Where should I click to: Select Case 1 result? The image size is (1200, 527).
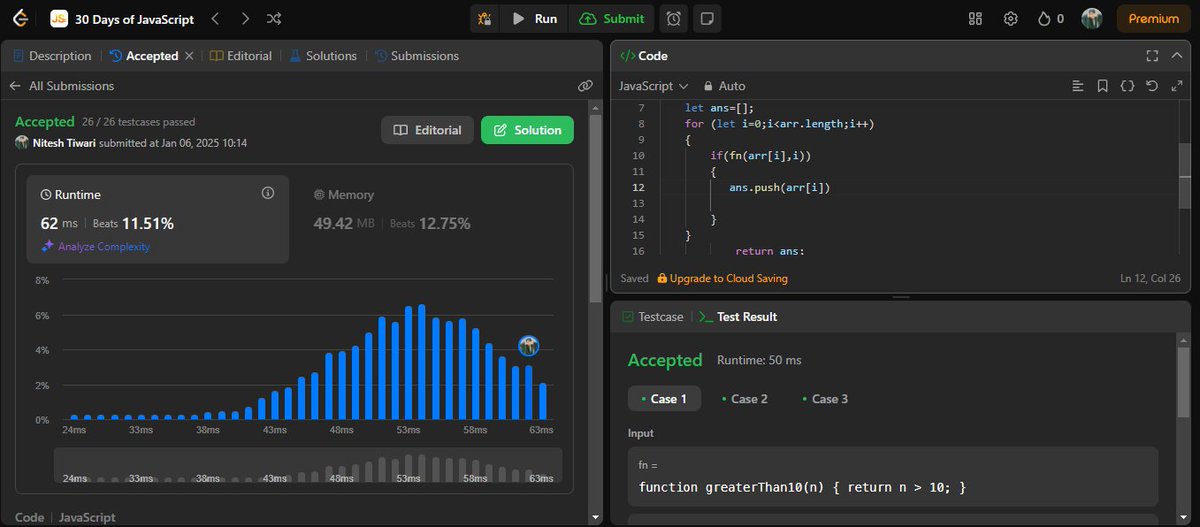click(x=663, y=398)
